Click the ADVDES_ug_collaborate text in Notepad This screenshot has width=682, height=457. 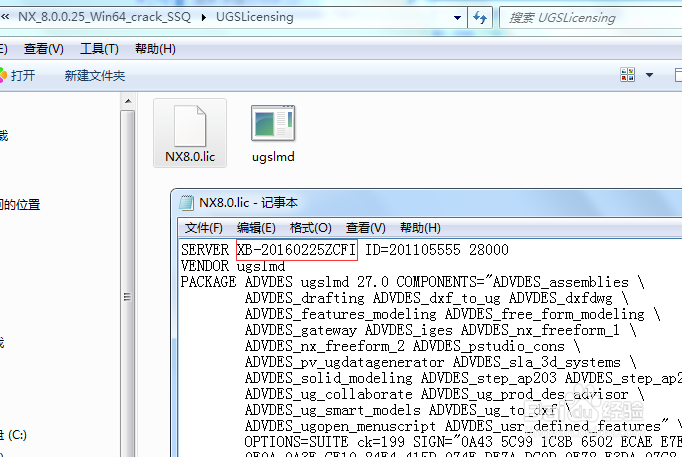pyautogui.click(x=328, y=394)
